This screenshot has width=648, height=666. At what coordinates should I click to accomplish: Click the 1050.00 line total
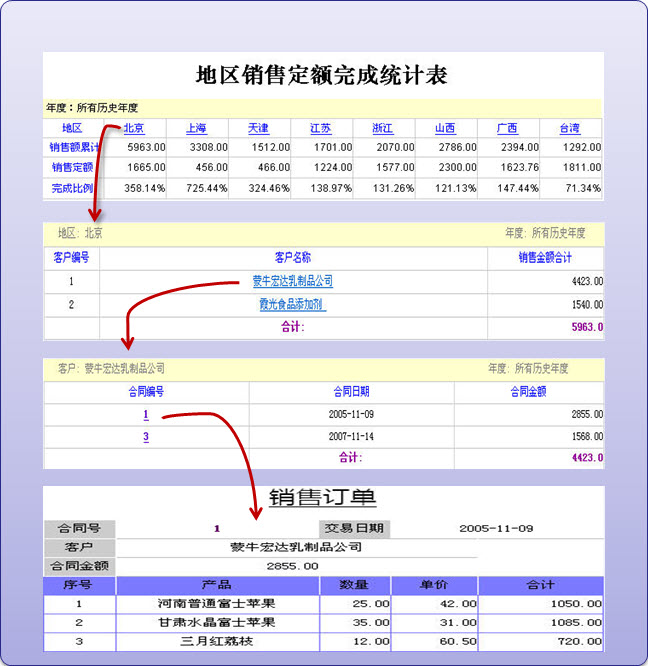tap(576, 604)
